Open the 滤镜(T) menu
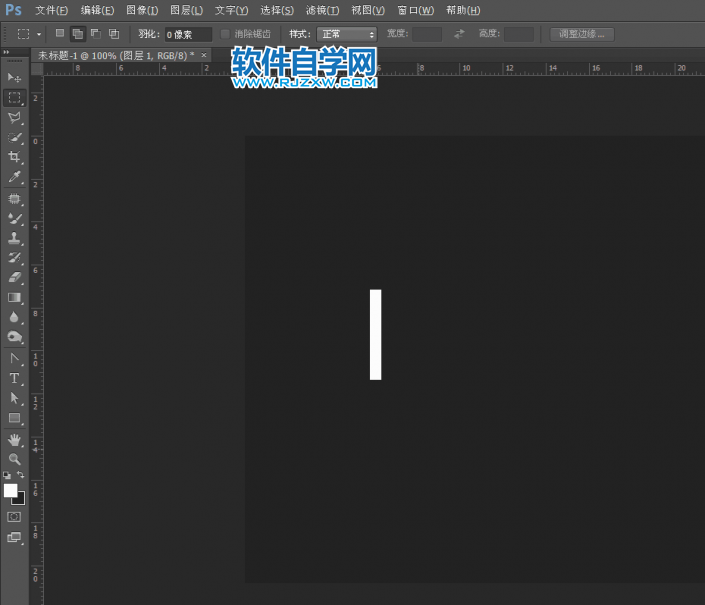Viewport: 705px width, 605px height. click(x=322, y=10)
